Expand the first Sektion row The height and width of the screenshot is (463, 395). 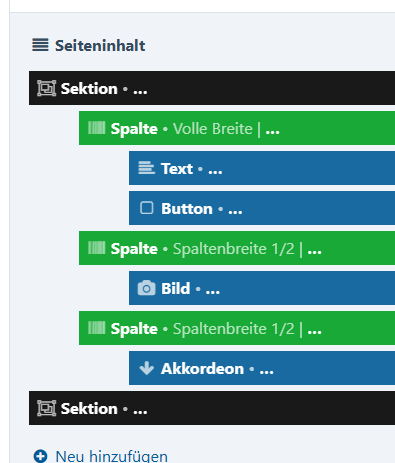tap(212, 88)
